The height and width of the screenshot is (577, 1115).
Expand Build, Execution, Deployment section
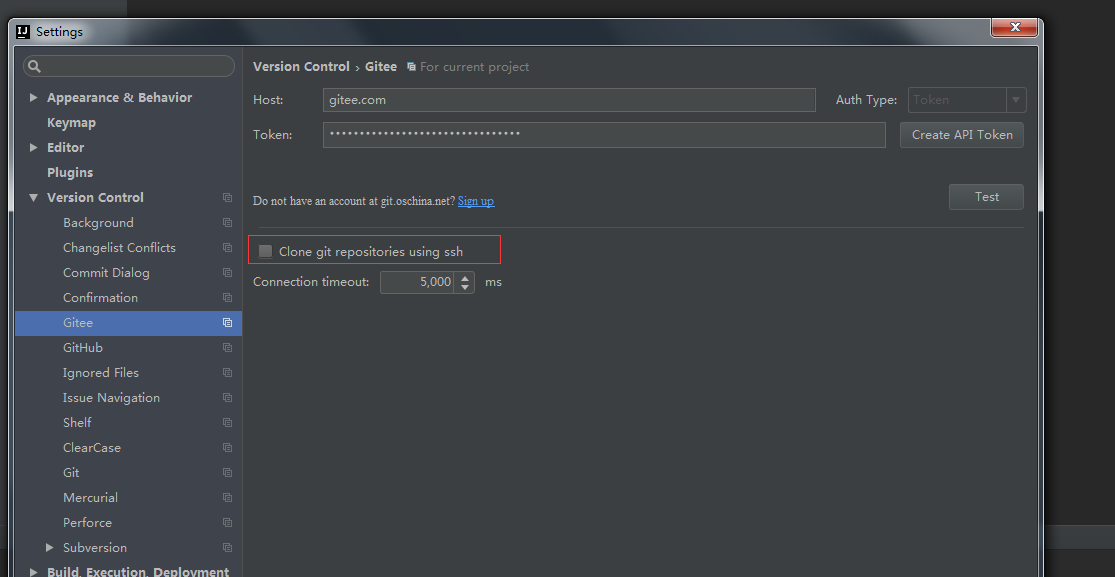(33, 571)
